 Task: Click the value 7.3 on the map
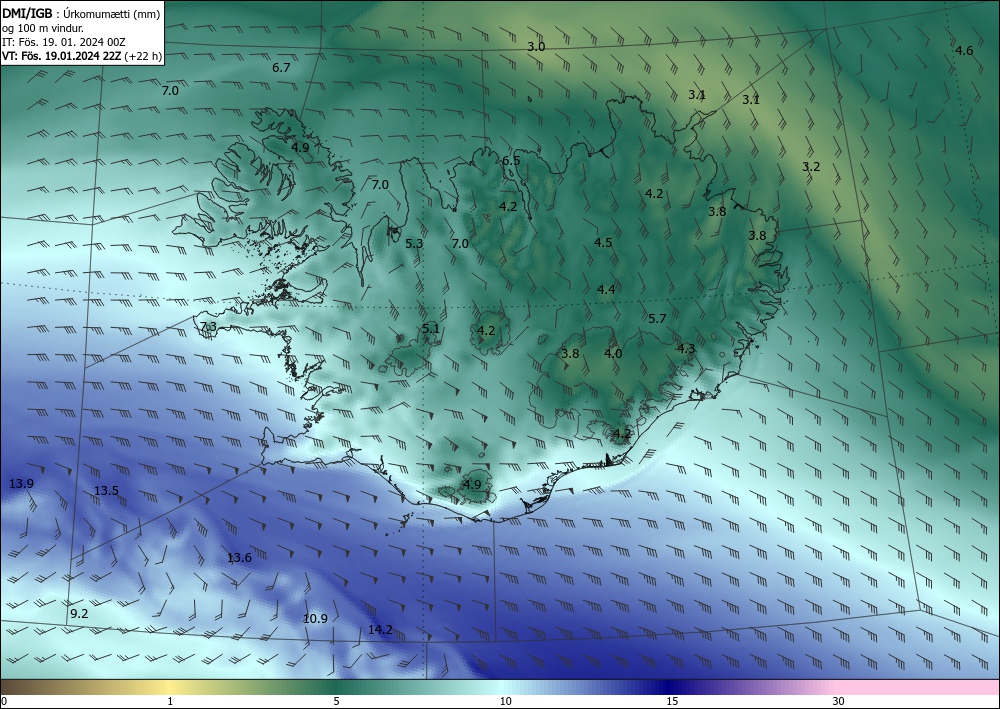point(209,327)
